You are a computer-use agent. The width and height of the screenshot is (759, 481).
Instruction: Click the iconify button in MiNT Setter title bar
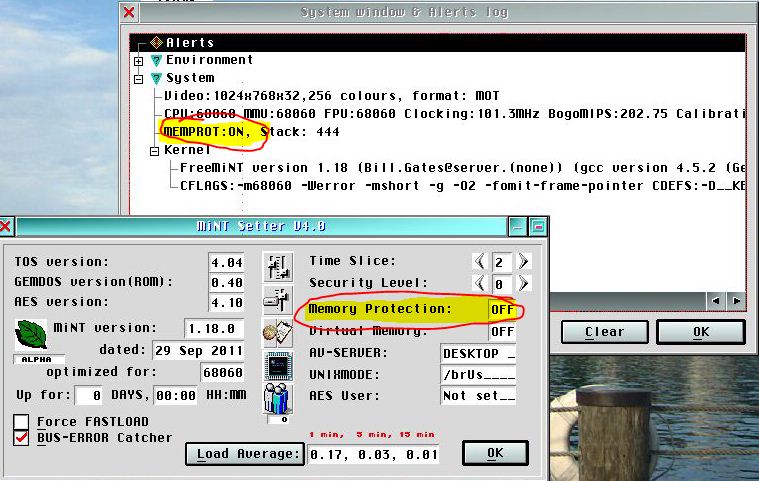coord(517,226)
